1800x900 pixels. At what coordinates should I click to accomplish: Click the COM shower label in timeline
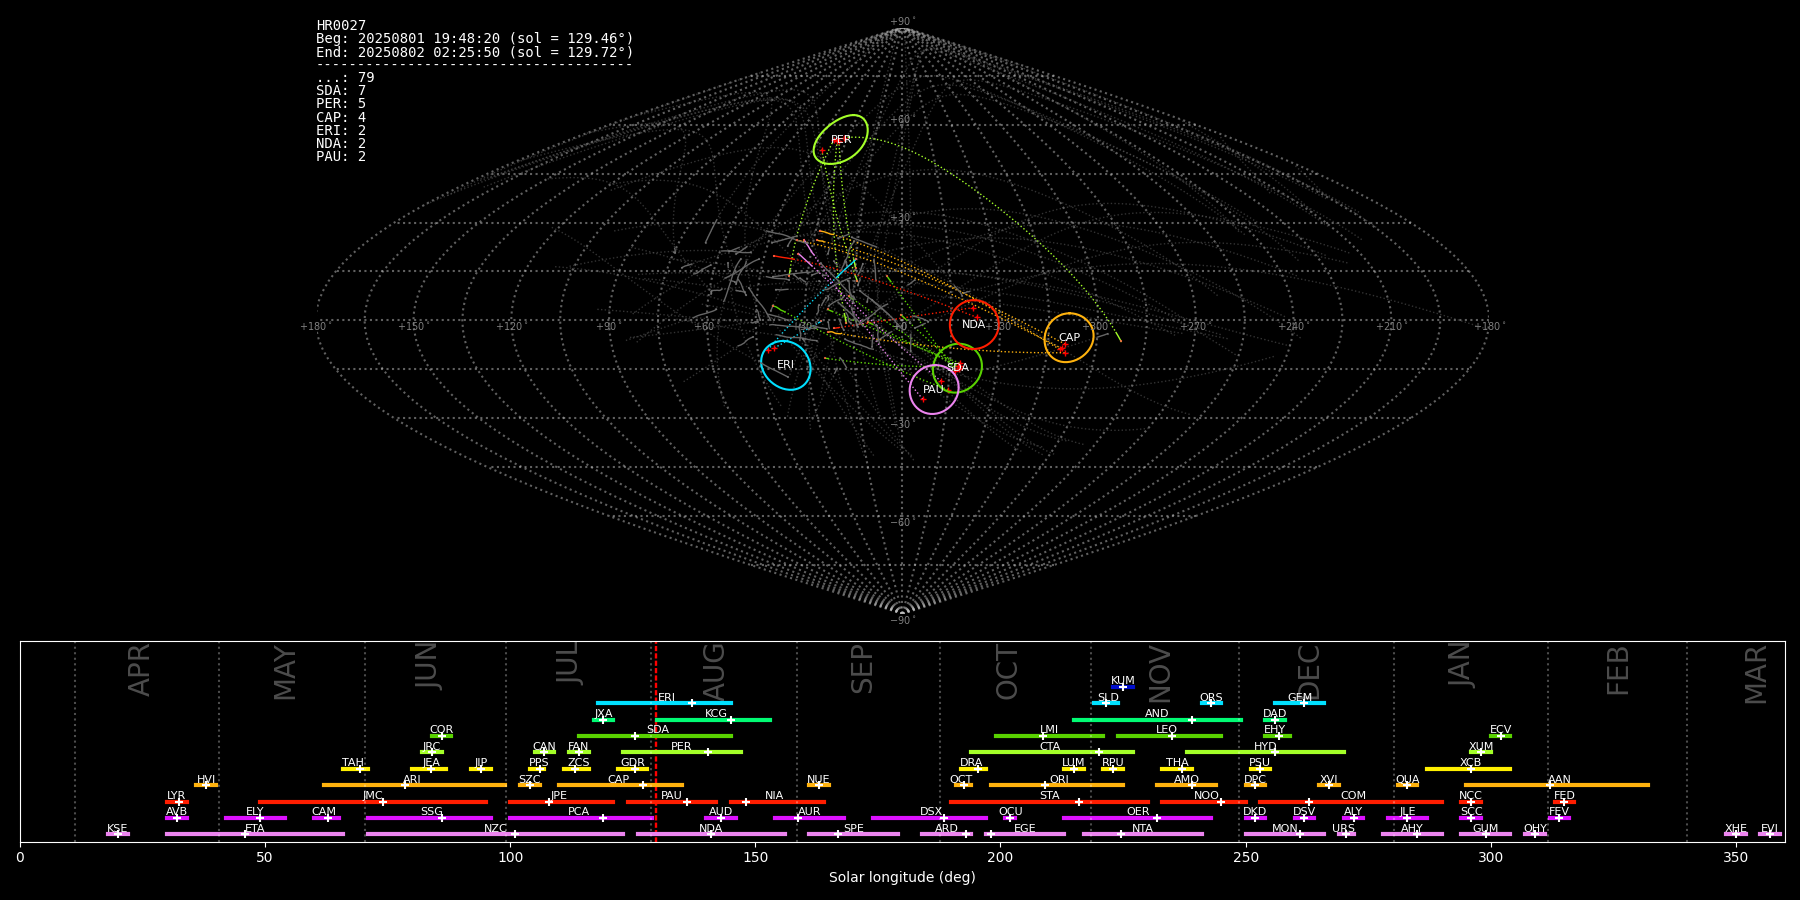coord(1354,796)
